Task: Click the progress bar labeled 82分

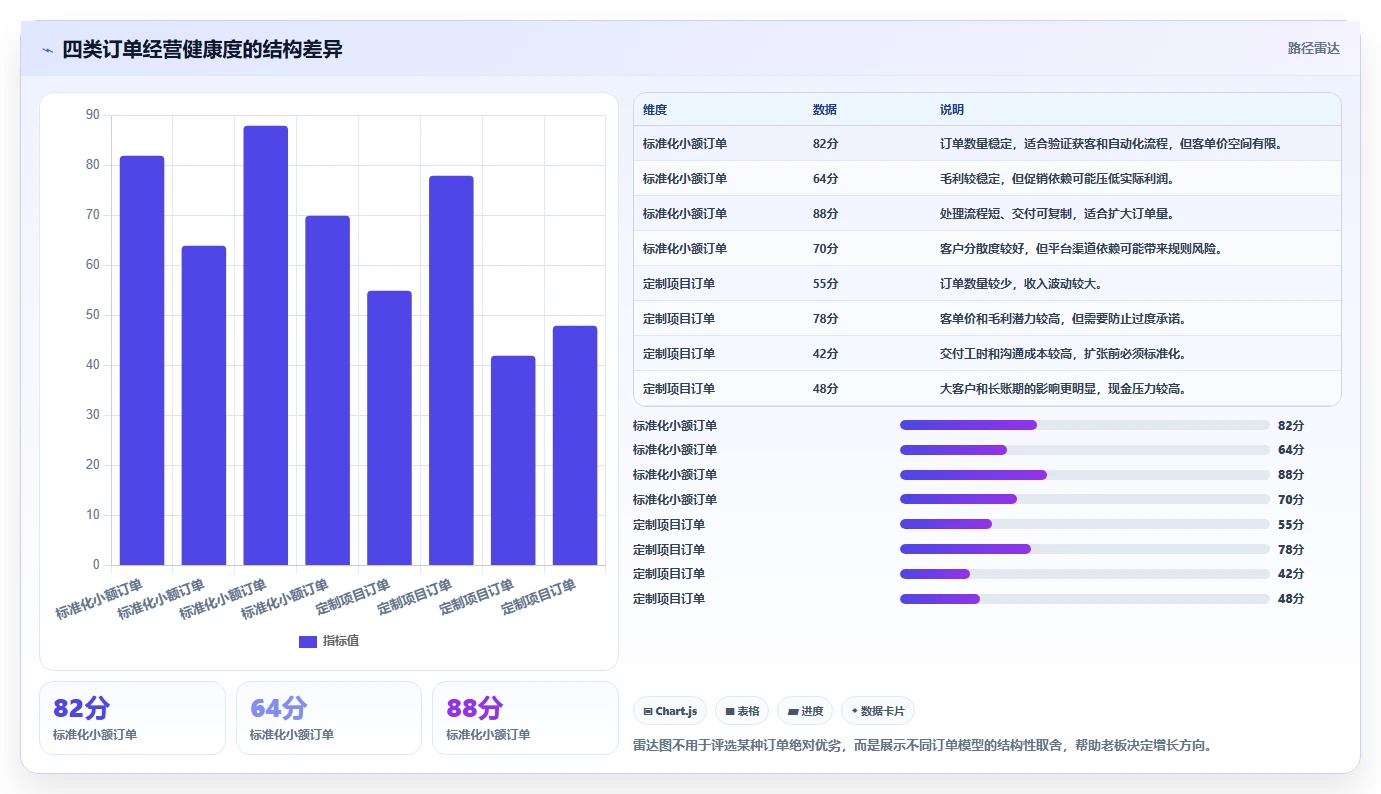Action: click(x=1085, y=425)
